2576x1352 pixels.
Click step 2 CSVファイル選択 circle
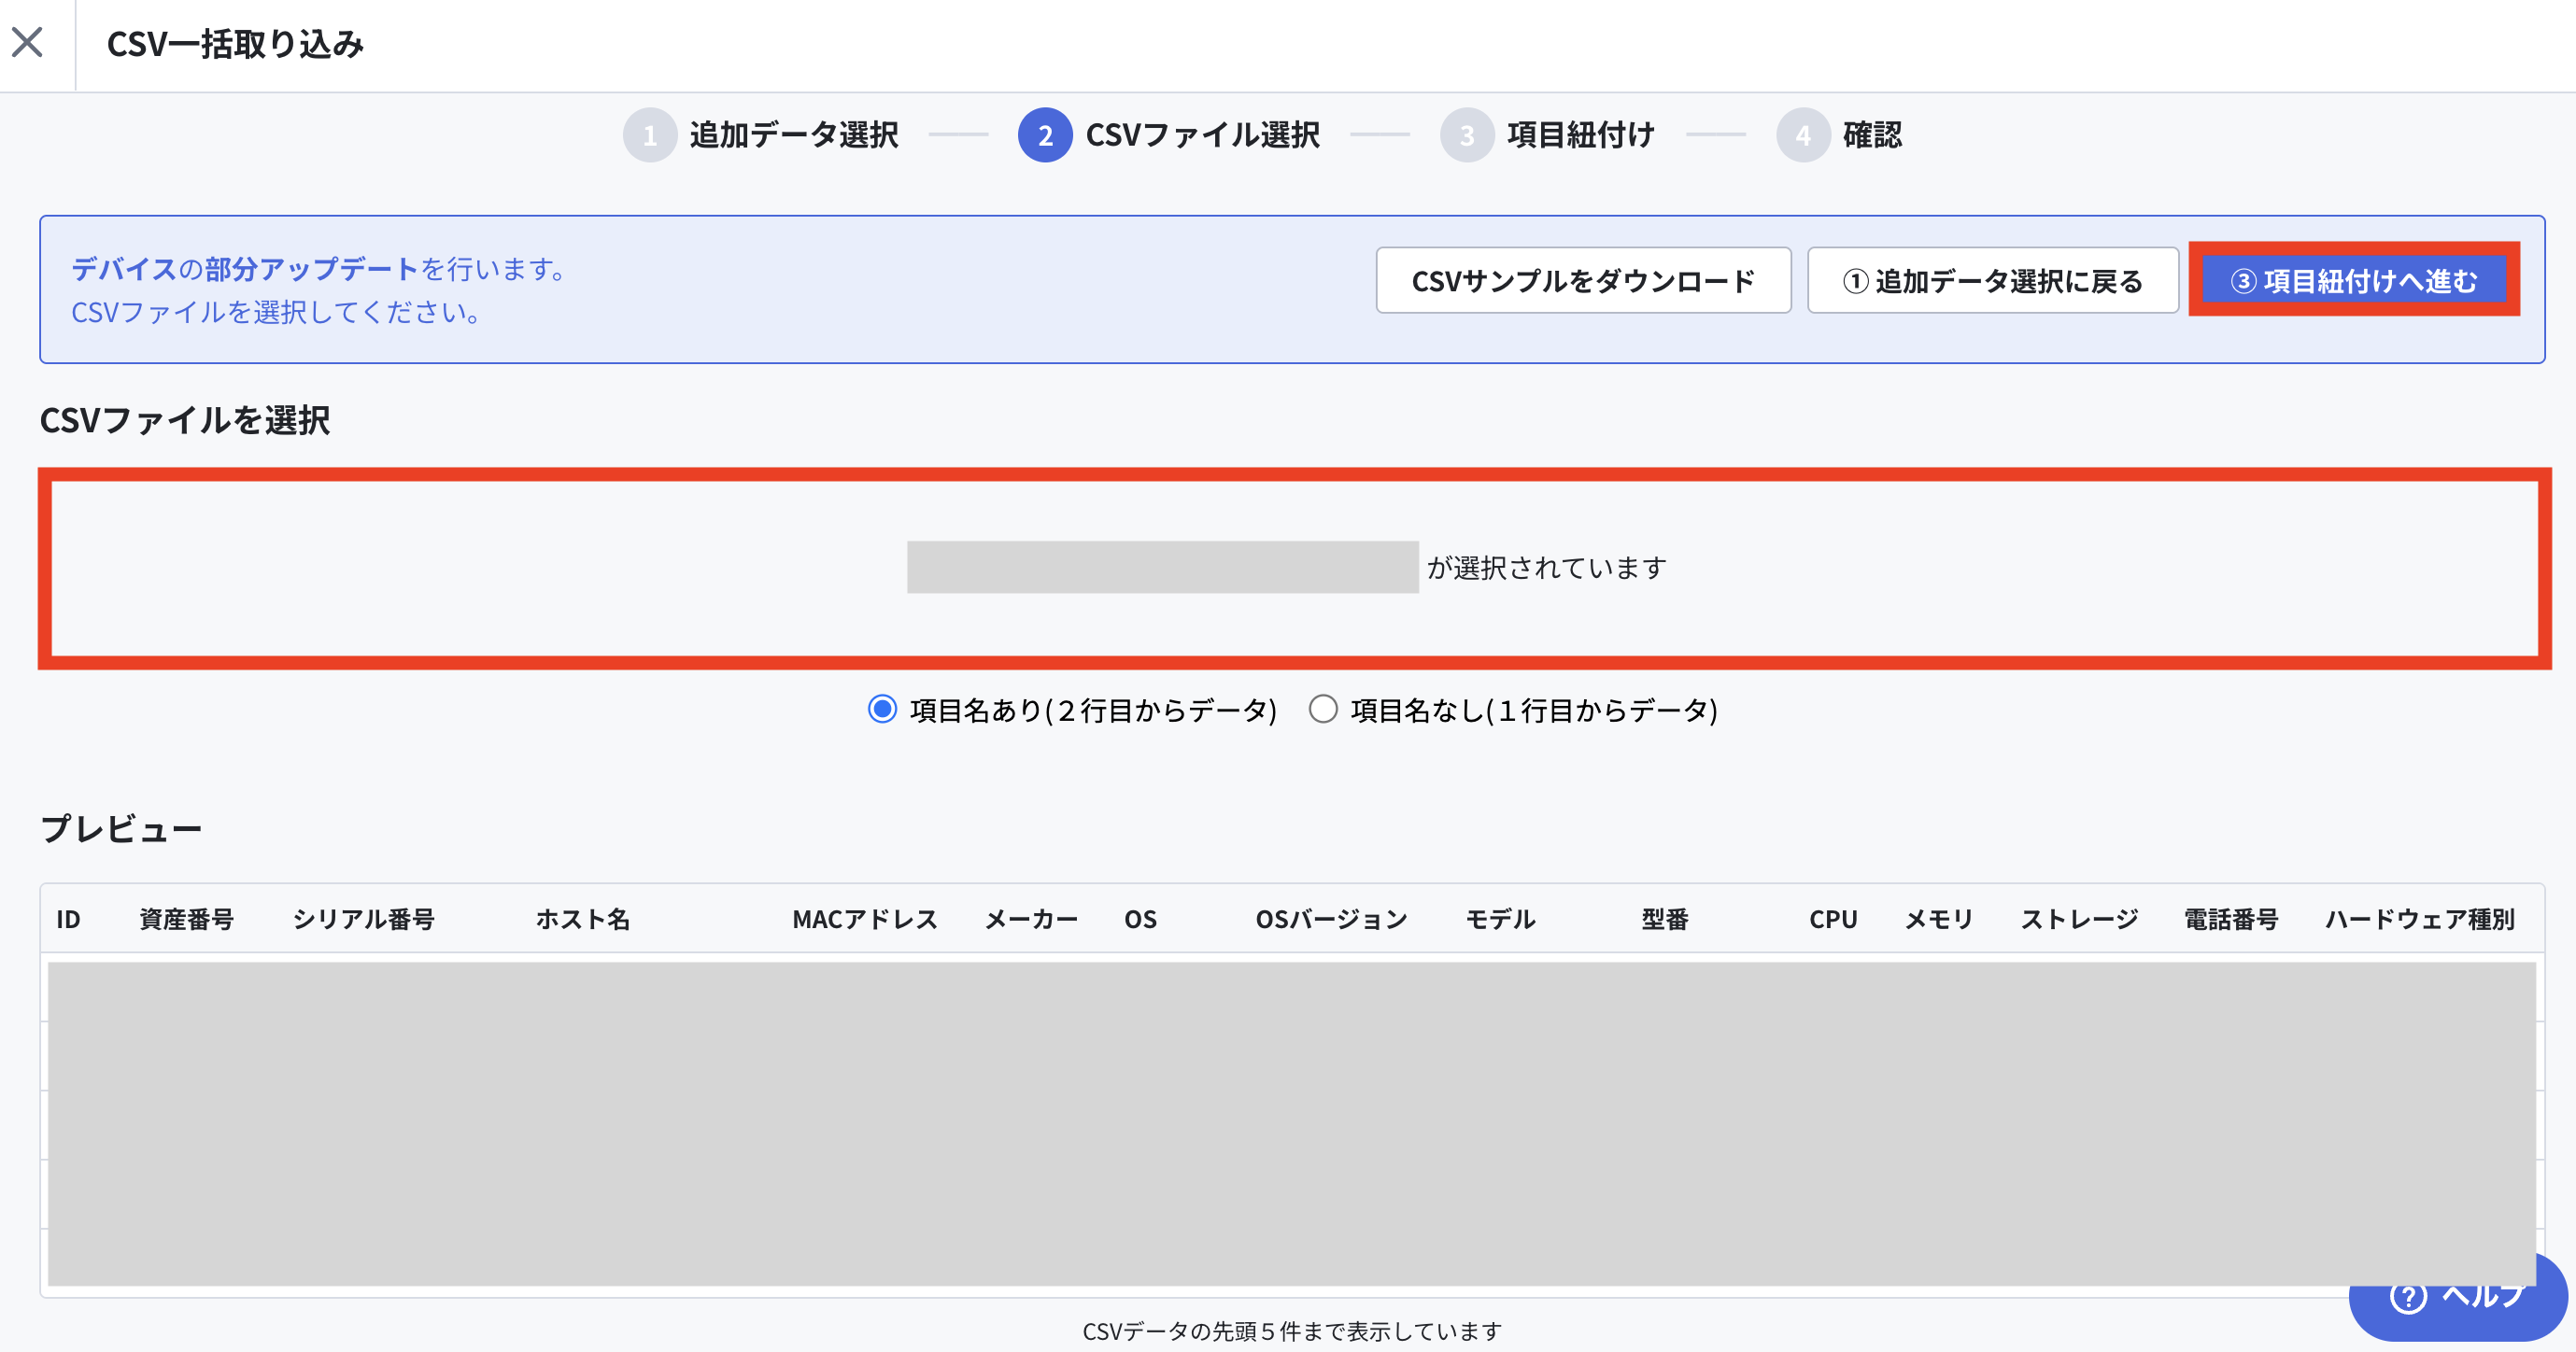click(1045, 135)
